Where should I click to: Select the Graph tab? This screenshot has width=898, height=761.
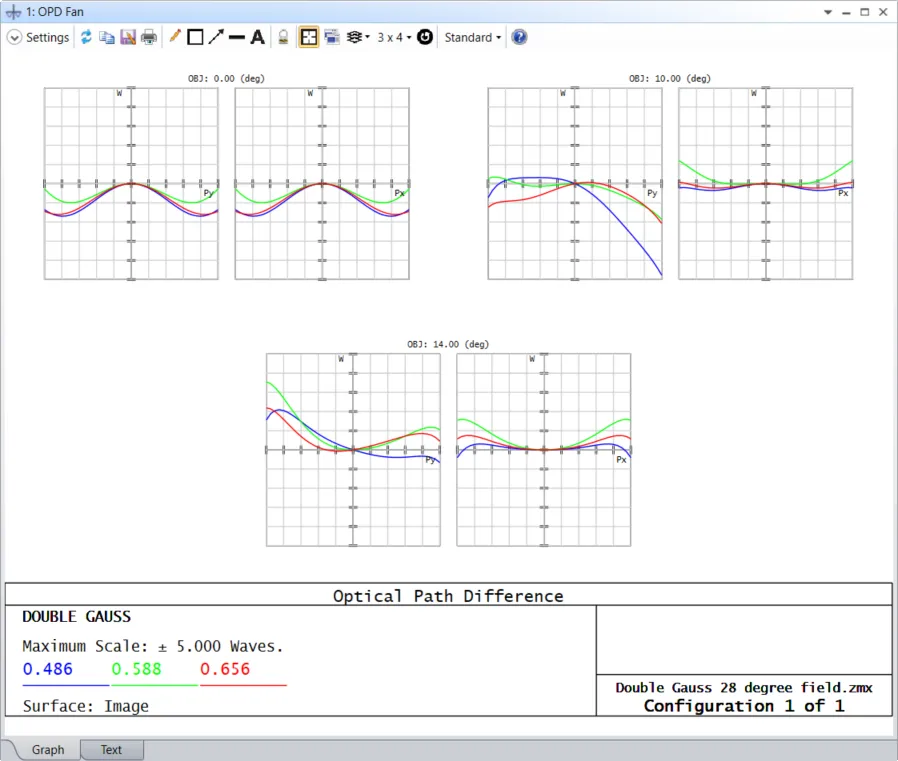[47, 750]
